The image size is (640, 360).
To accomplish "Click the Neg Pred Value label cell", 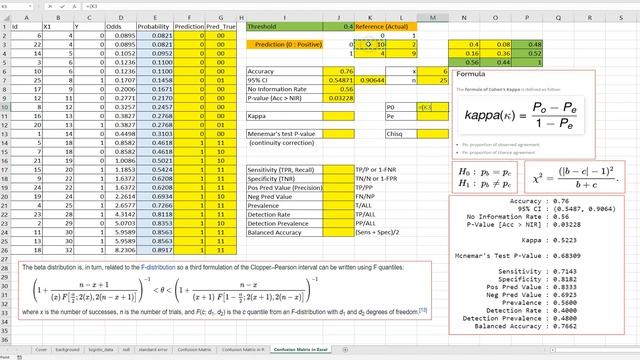I will pos(284,196).
